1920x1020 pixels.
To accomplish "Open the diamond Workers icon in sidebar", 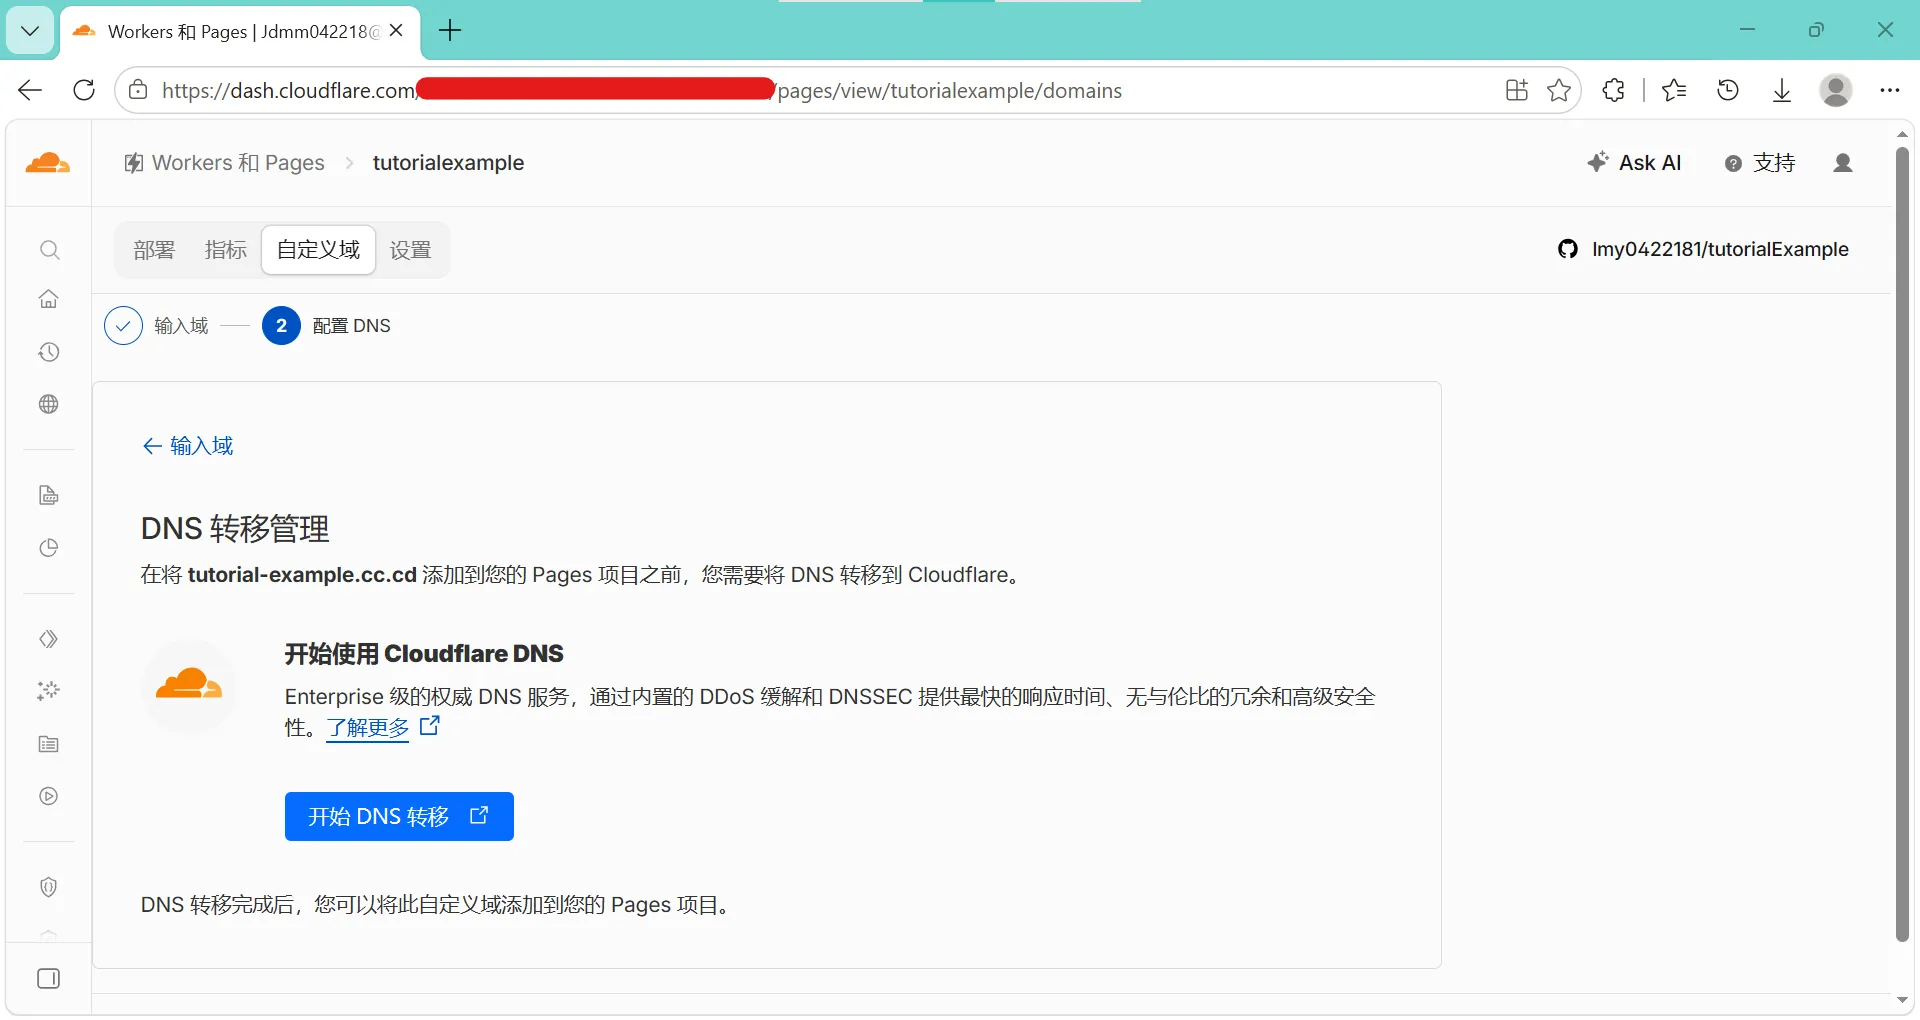I will pyautogui.click(x=49, y=639).
